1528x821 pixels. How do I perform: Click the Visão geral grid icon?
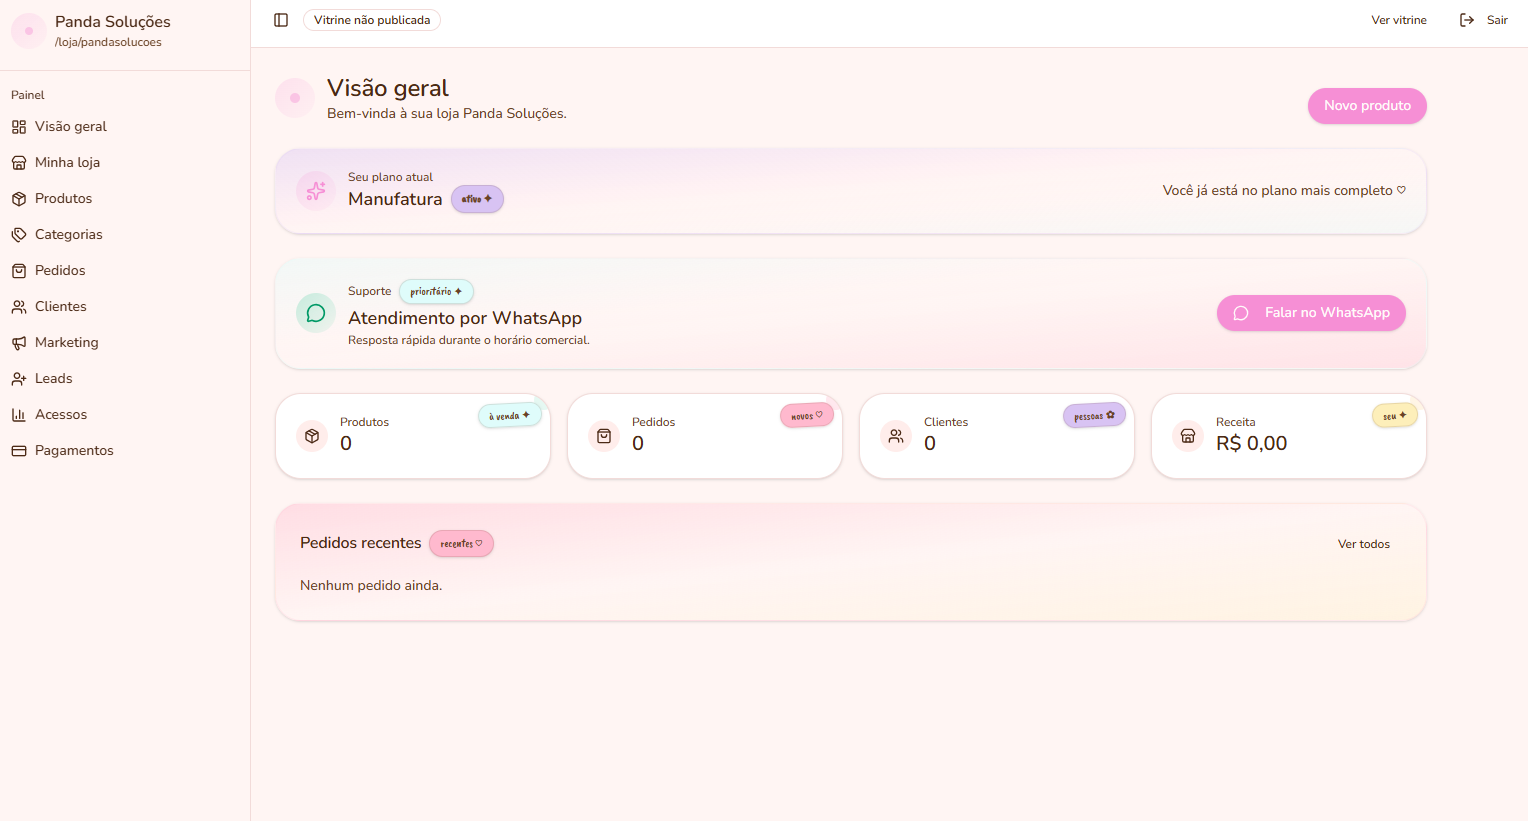coord(19,127)
